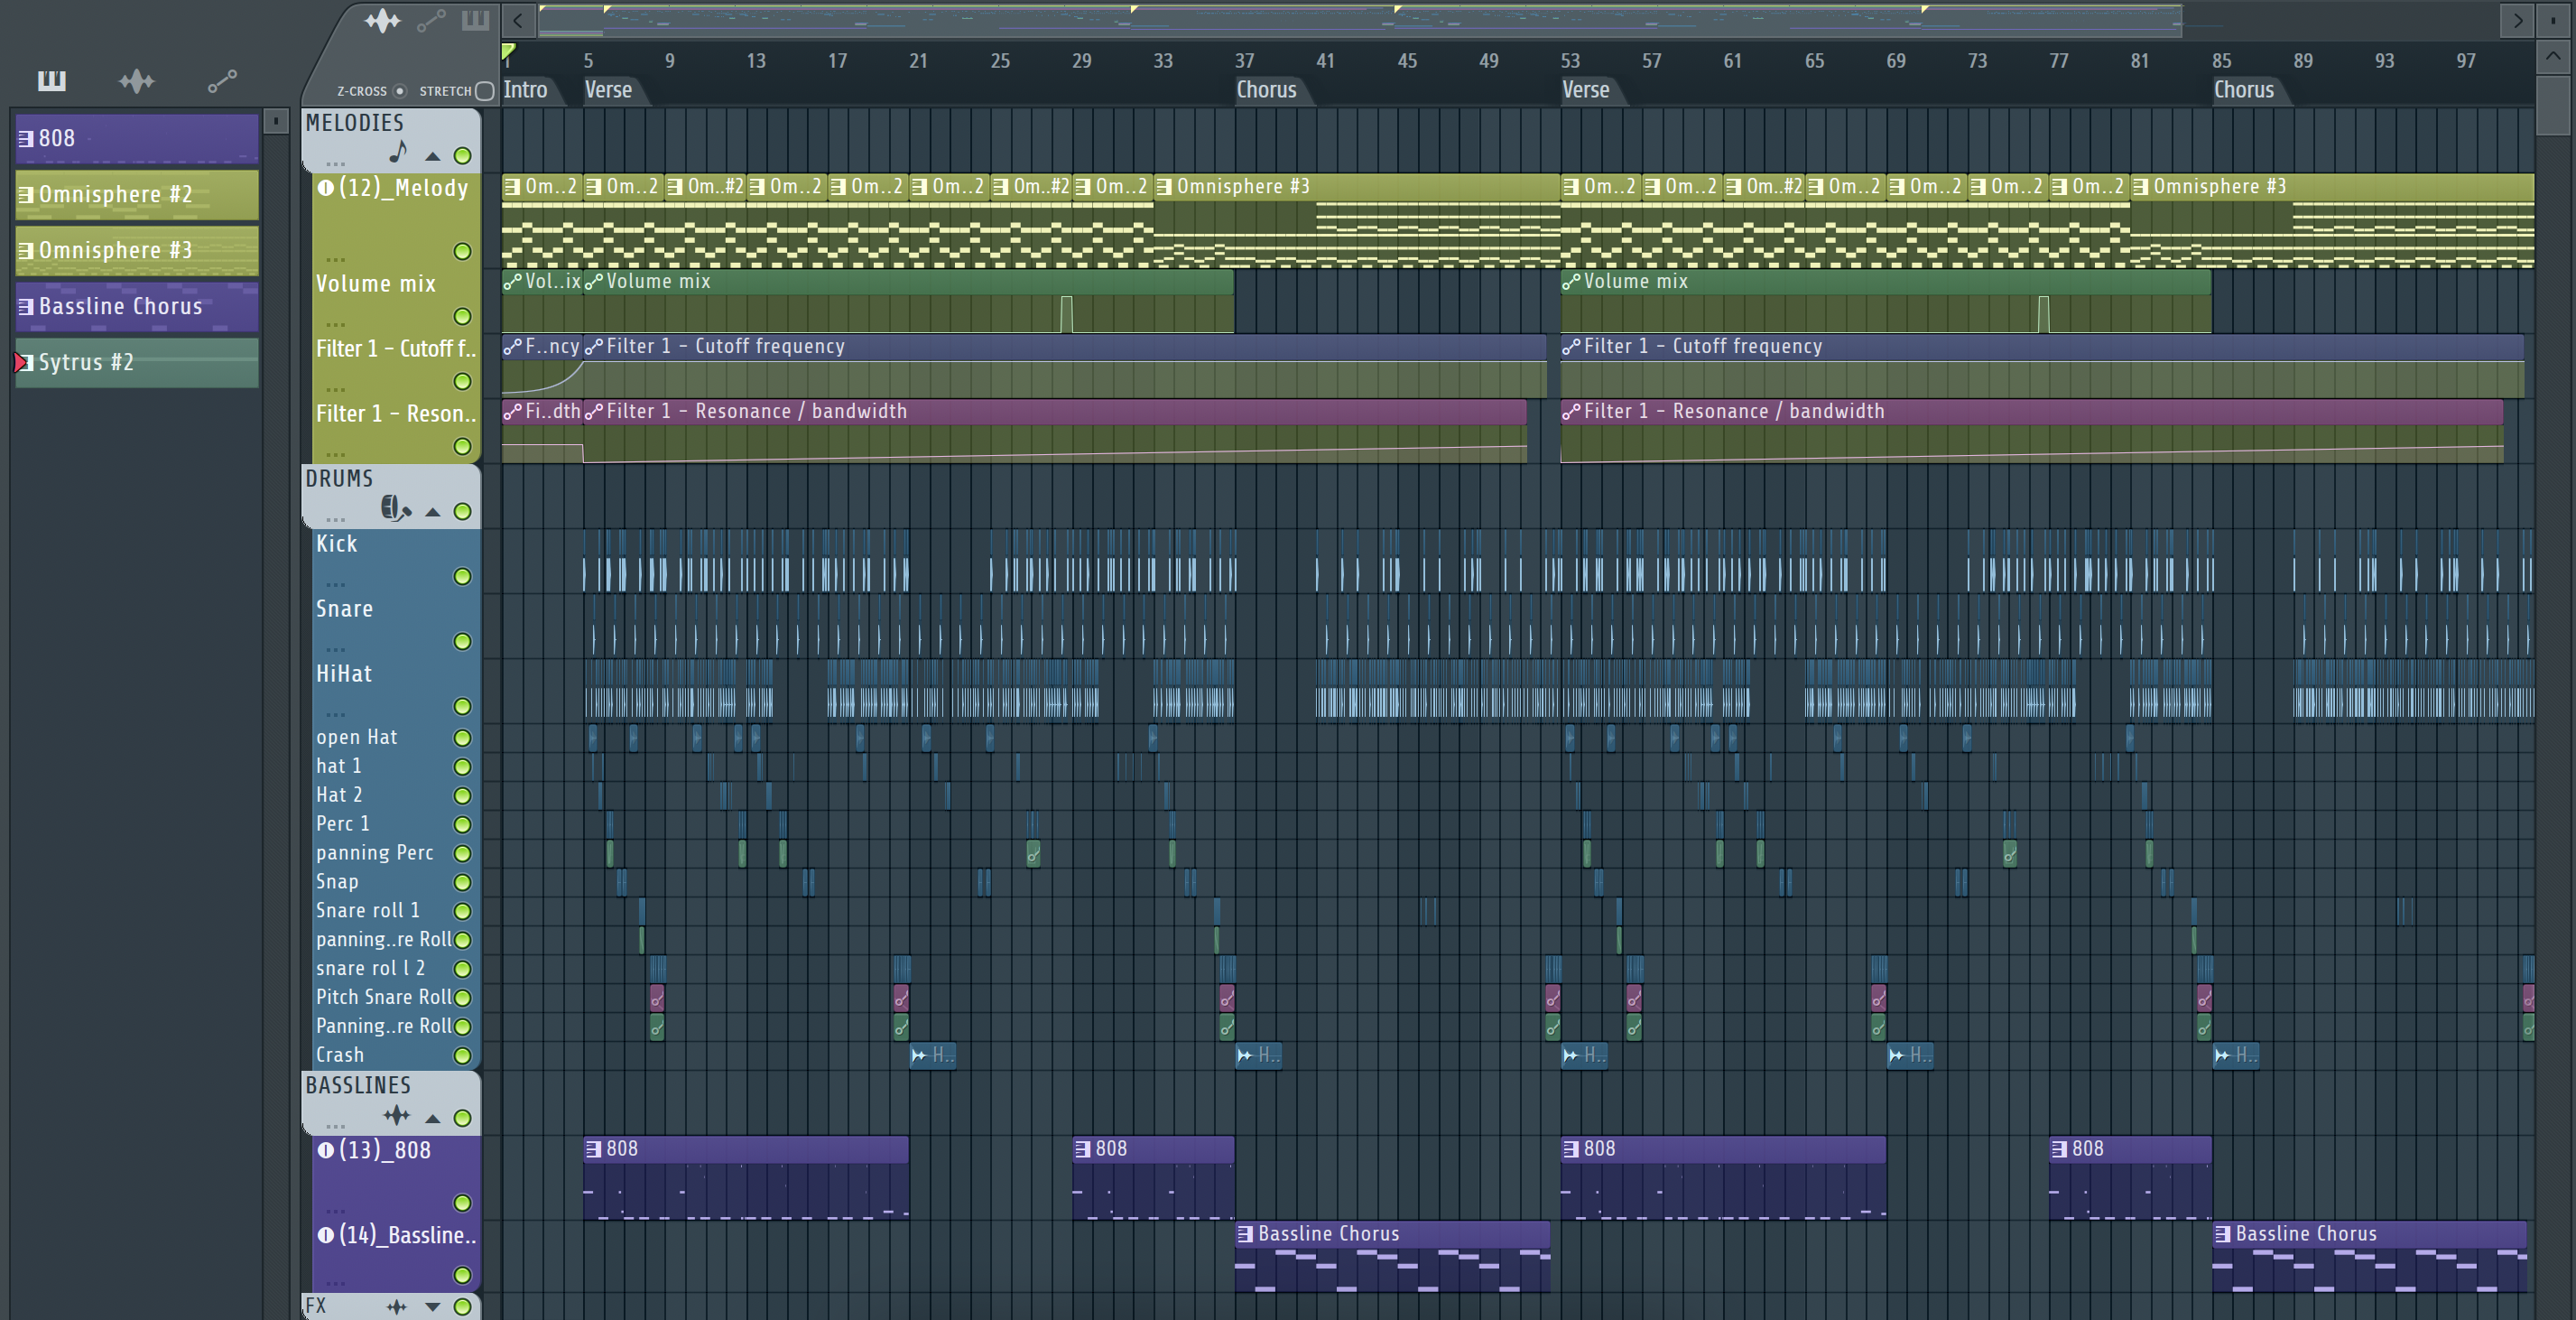Open Kick track options dots
The height and width of the screenshot is (1320, 2576).
coord(335,585)
